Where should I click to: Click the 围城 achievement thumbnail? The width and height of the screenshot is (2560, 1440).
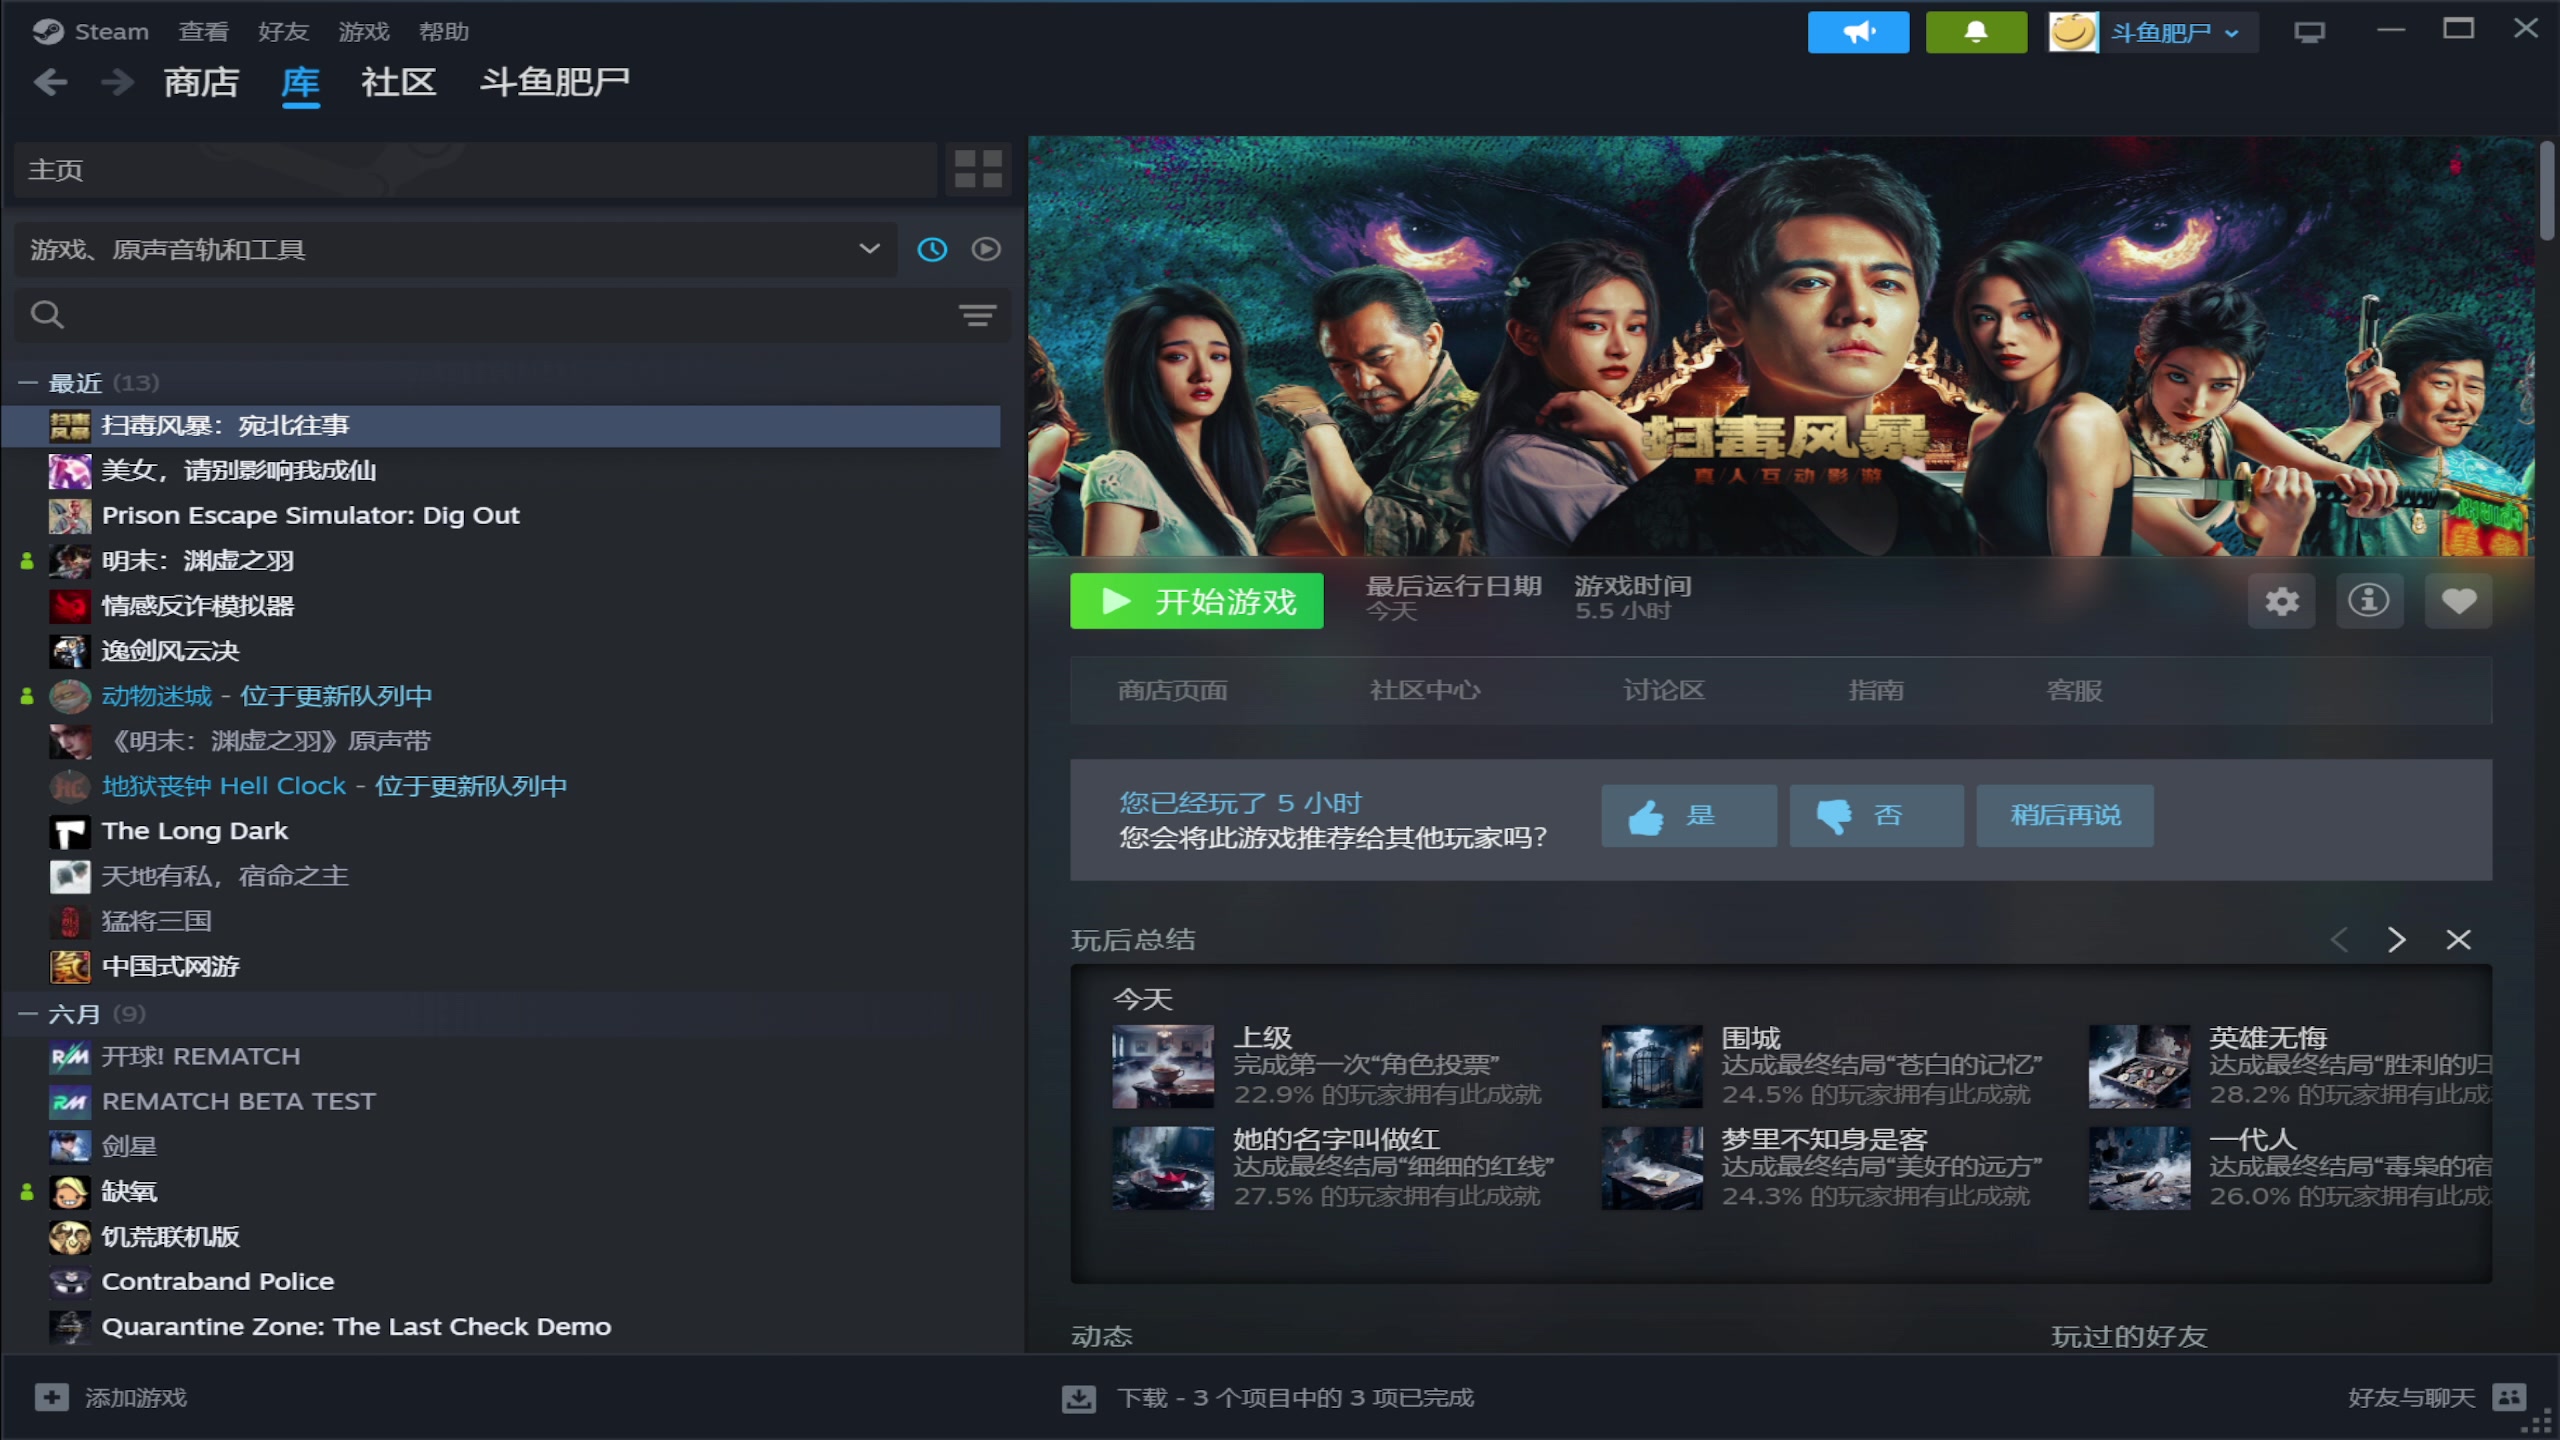coord(1651,1066)
